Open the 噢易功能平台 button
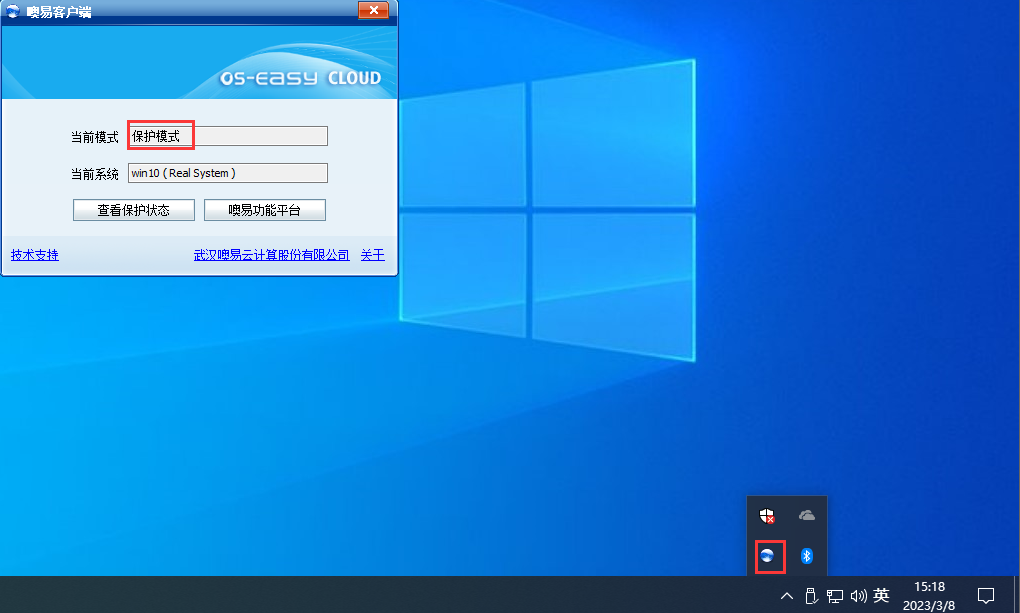 265,210
